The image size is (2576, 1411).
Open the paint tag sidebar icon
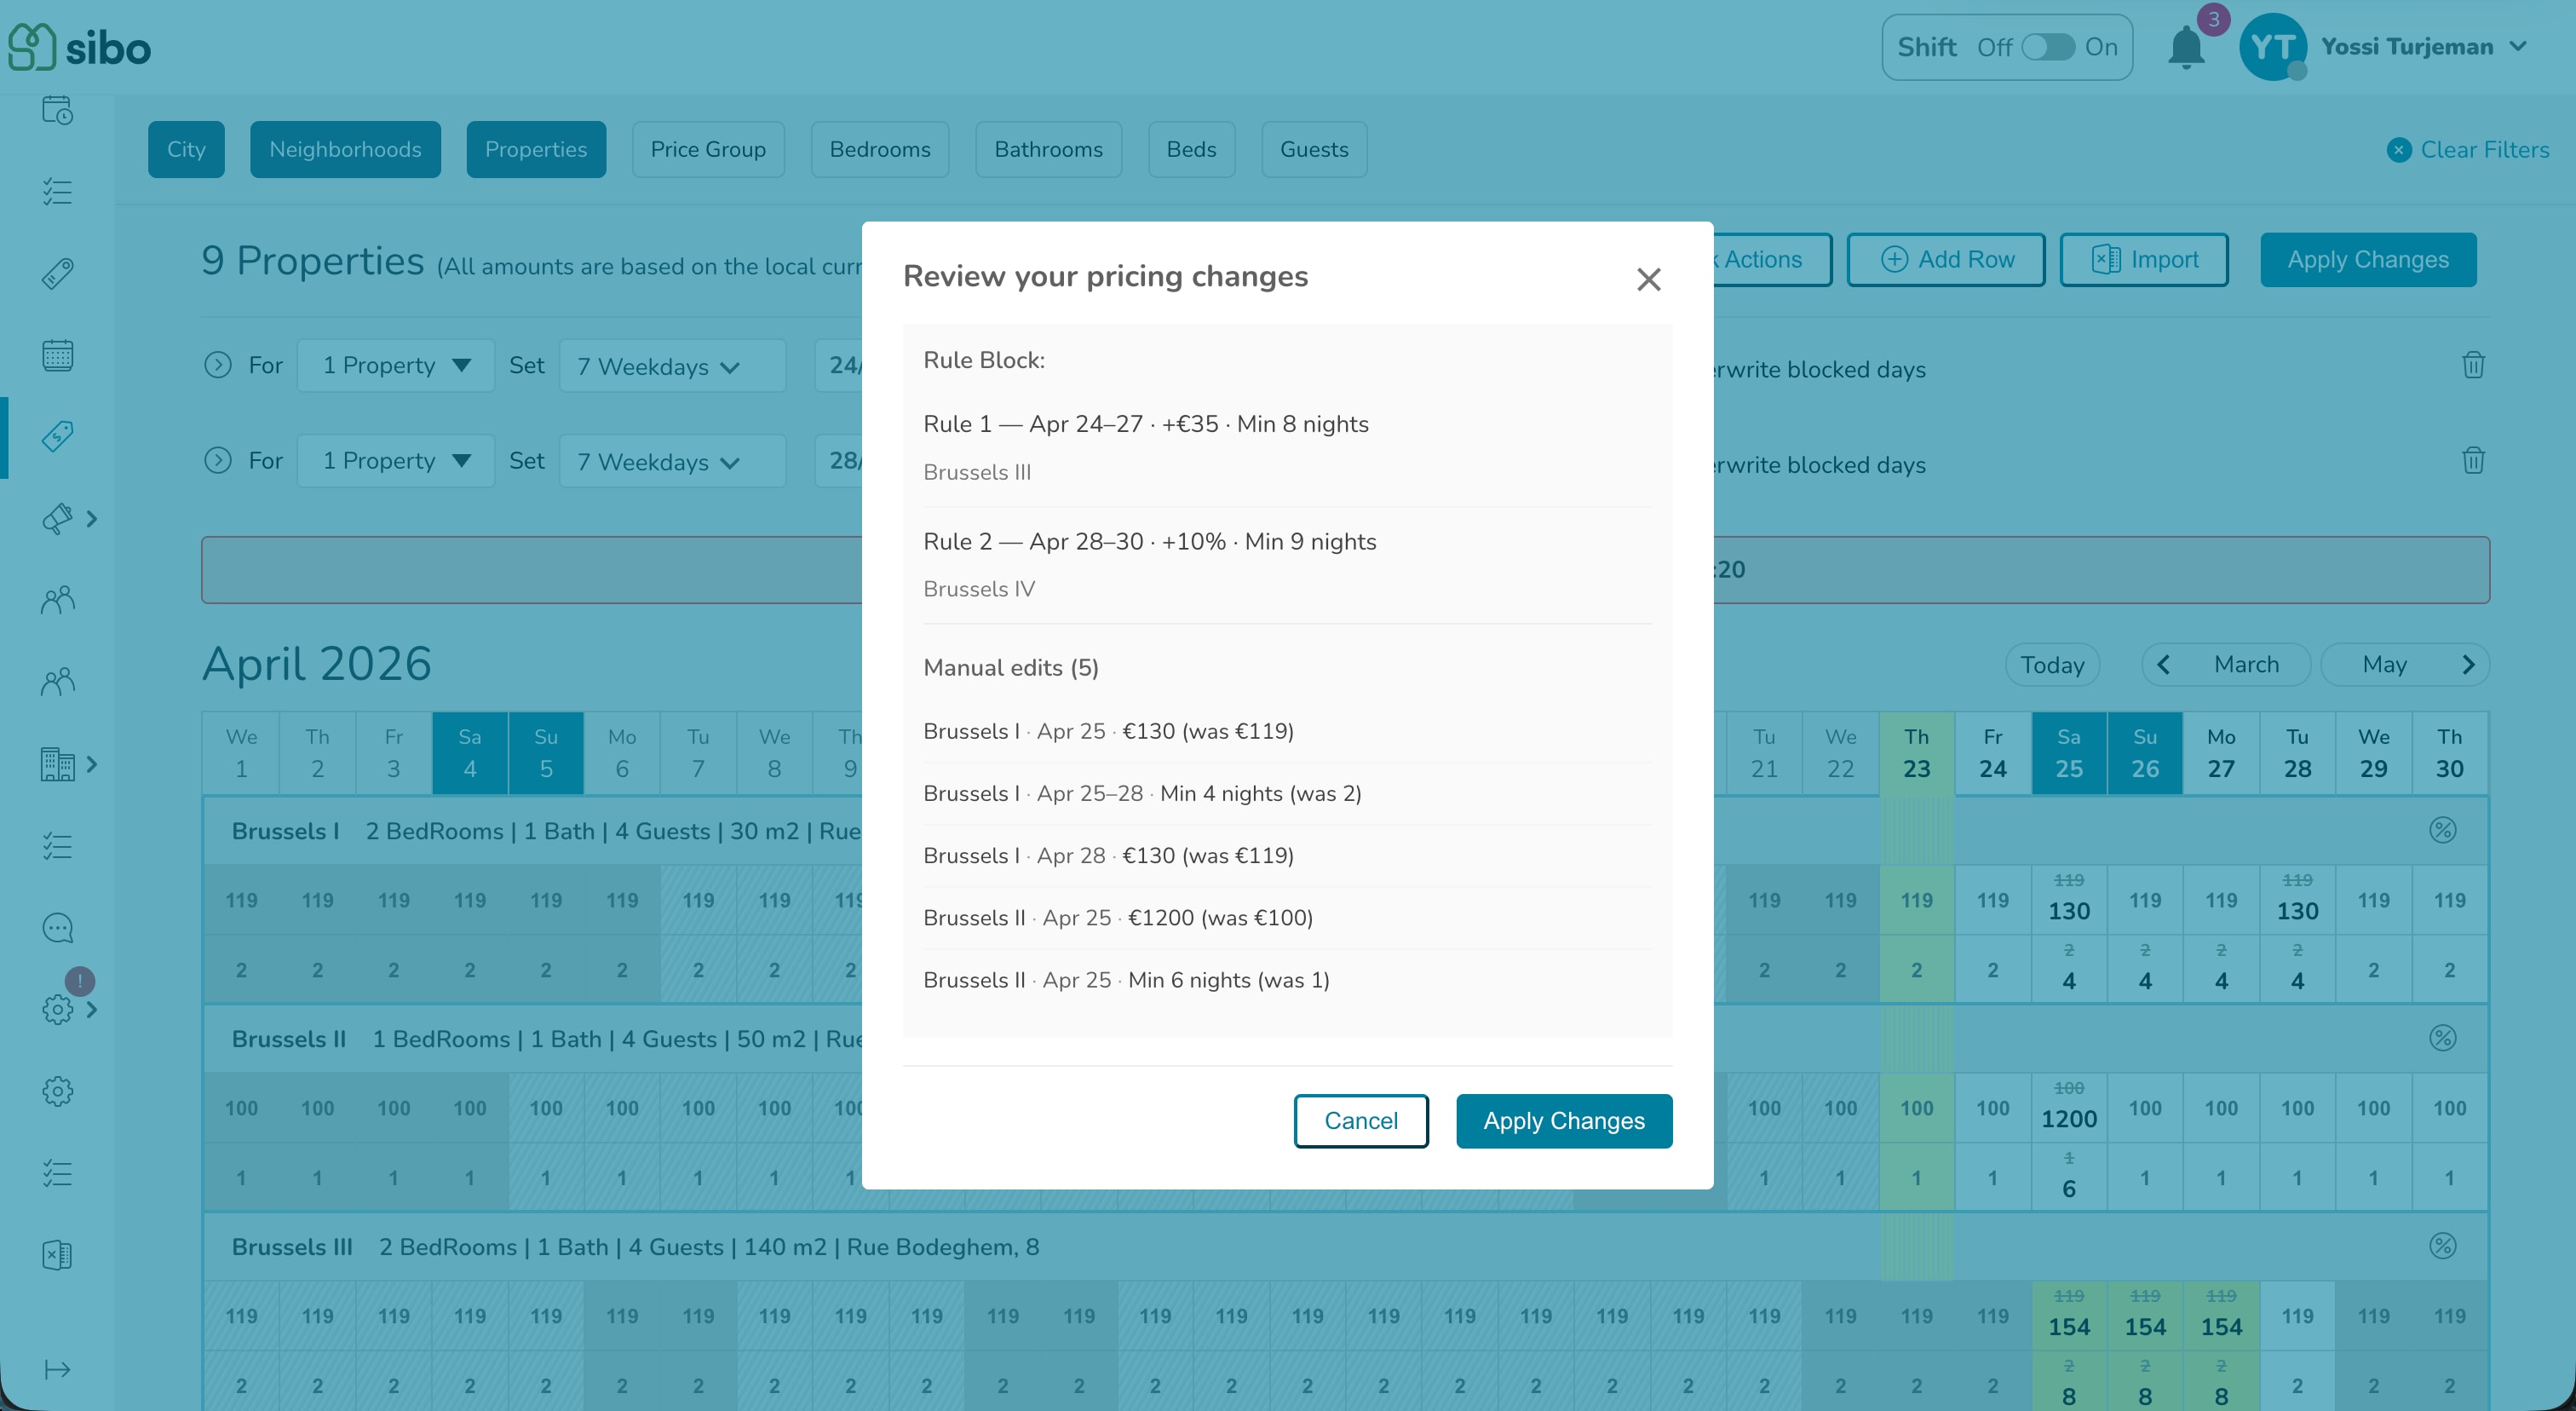[57, 518]
